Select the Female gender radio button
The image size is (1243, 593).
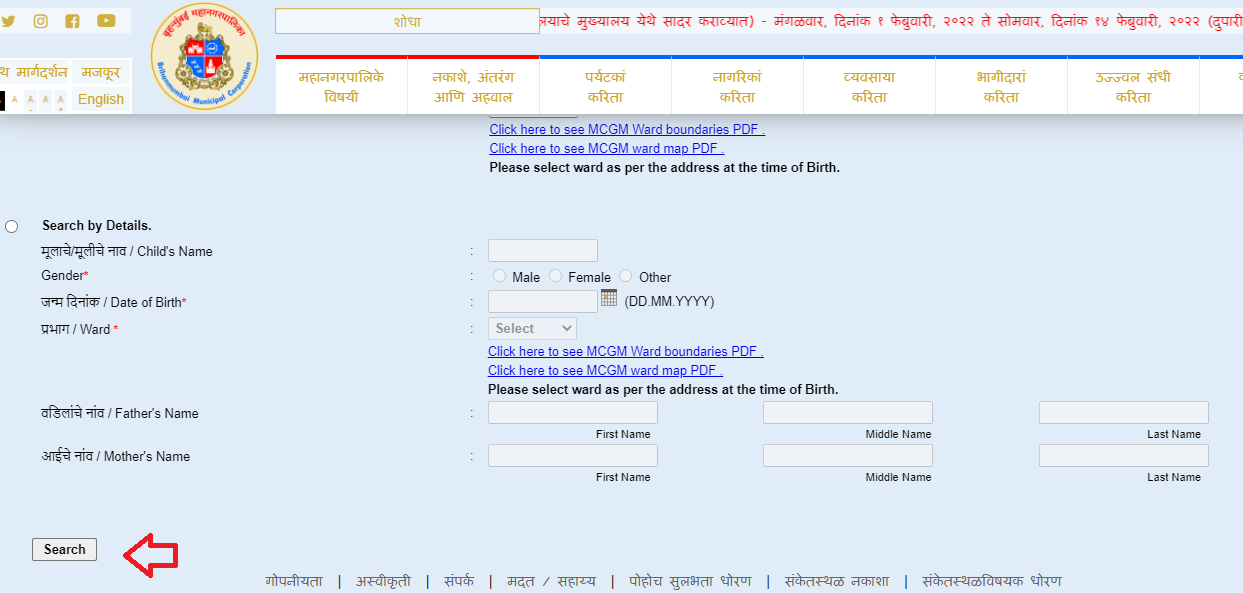coord(556,277)
